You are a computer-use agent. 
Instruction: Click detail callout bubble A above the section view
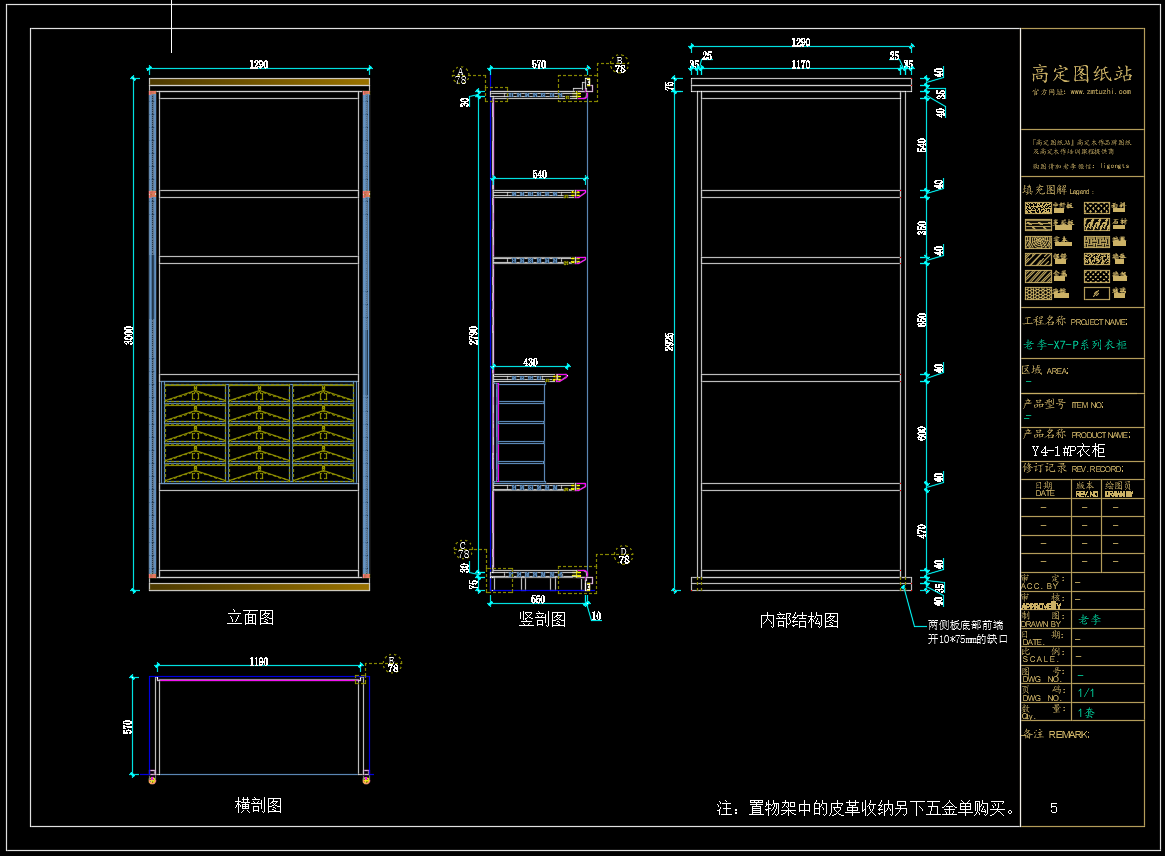pyautogui.click(x=461, y=76)
